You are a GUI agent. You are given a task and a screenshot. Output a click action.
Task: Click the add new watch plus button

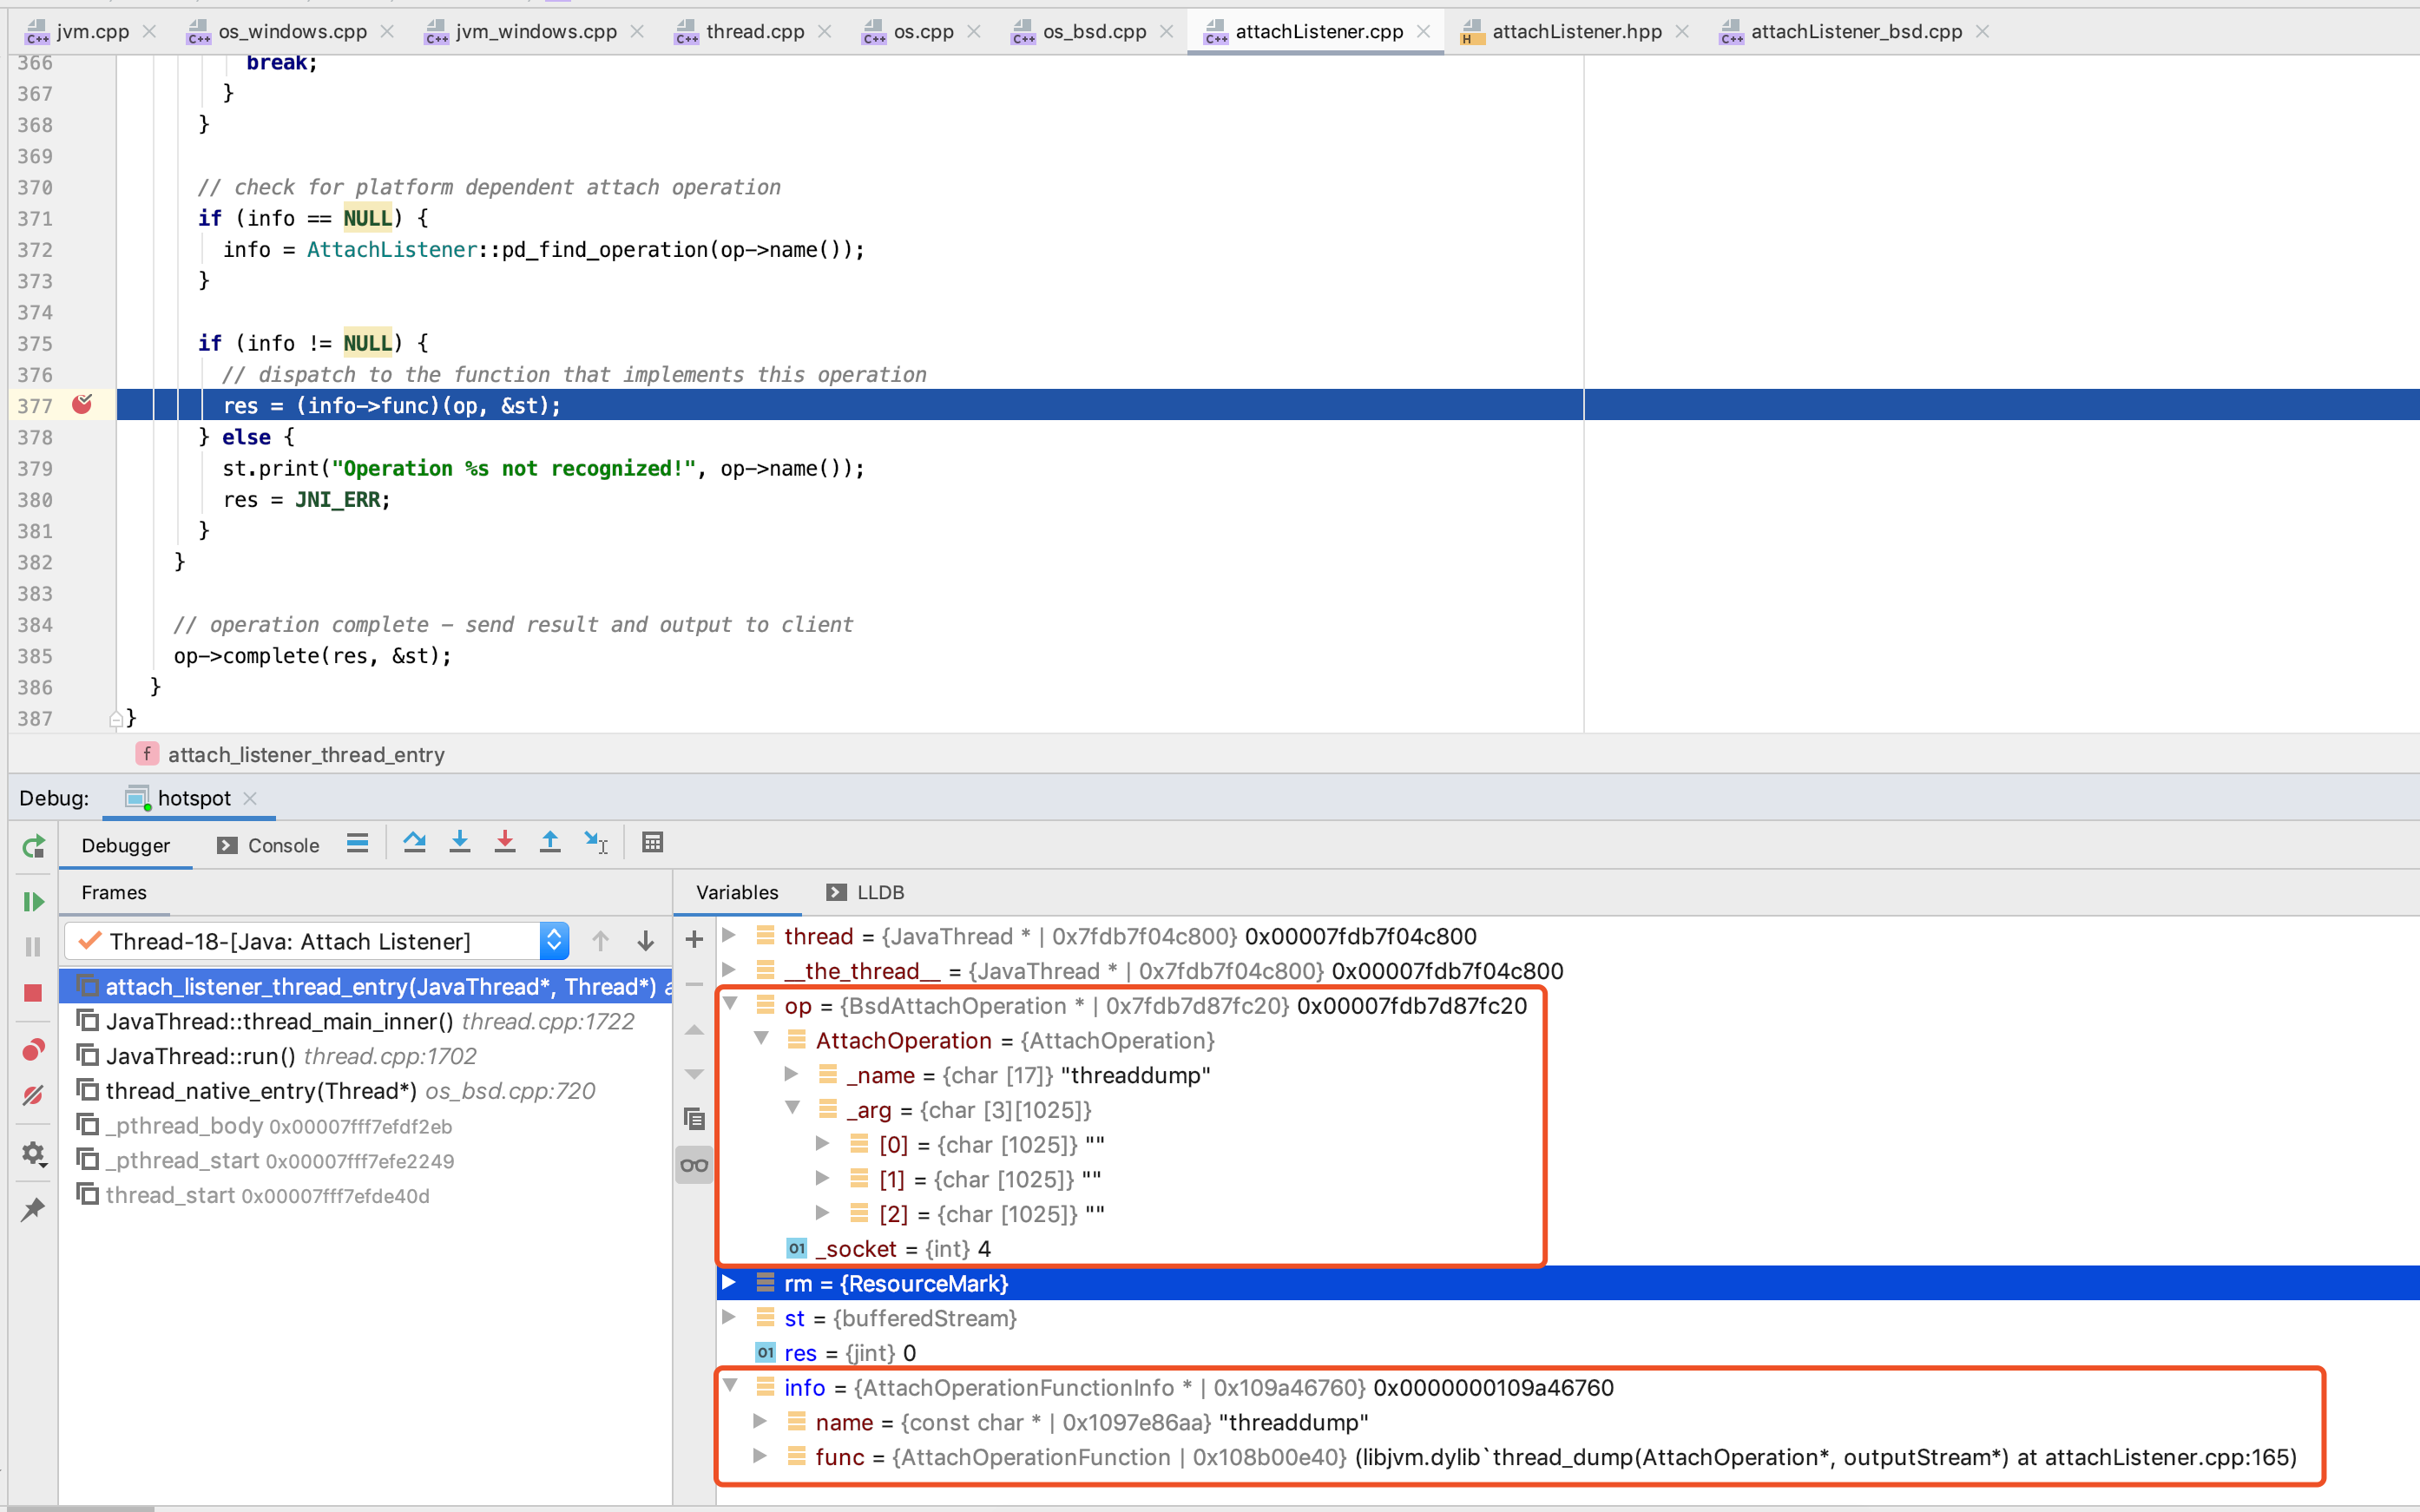point(694,939)
